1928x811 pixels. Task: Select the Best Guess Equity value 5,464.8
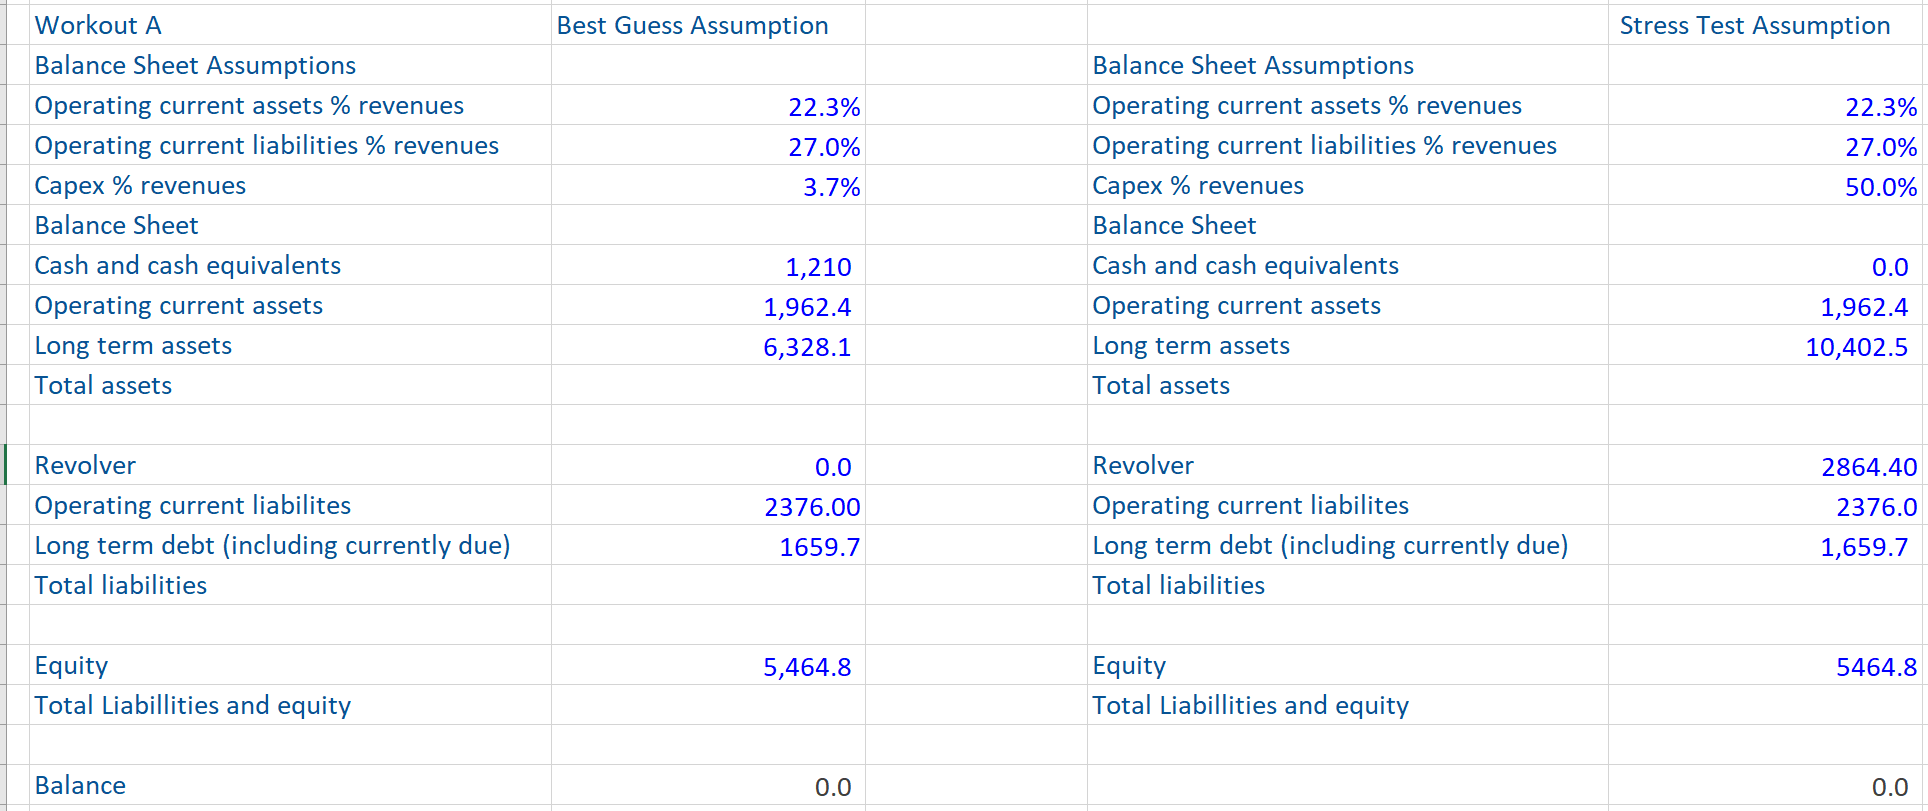[806, 667]
